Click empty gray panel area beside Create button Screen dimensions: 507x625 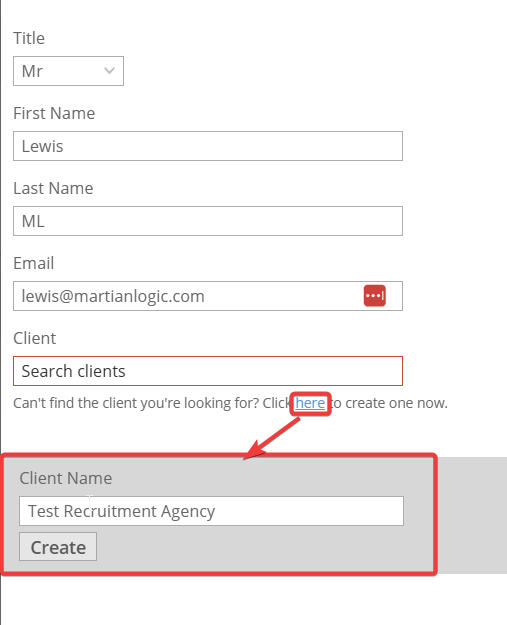[x=263, y=547]
